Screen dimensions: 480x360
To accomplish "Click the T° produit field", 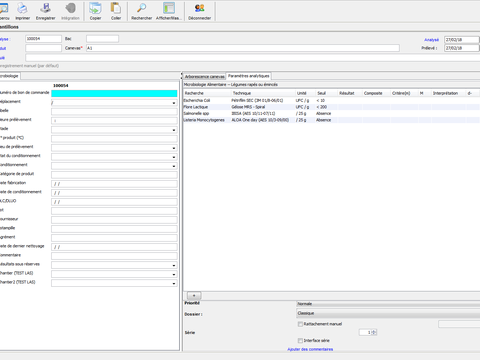I will coord(114,139).
